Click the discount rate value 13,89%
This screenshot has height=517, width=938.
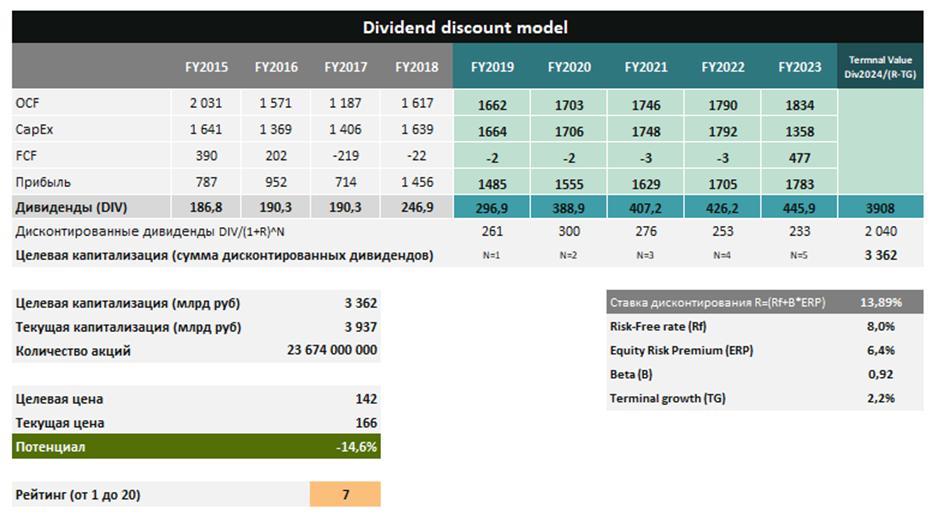coord(876,302)
